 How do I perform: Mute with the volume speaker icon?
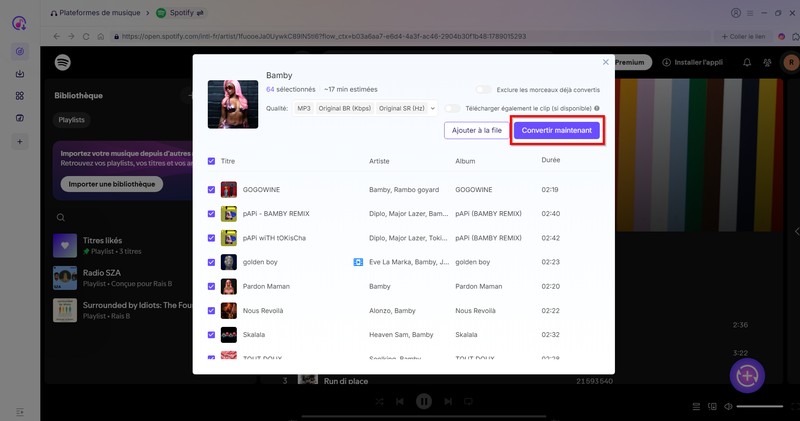click(x=728, y=406)
